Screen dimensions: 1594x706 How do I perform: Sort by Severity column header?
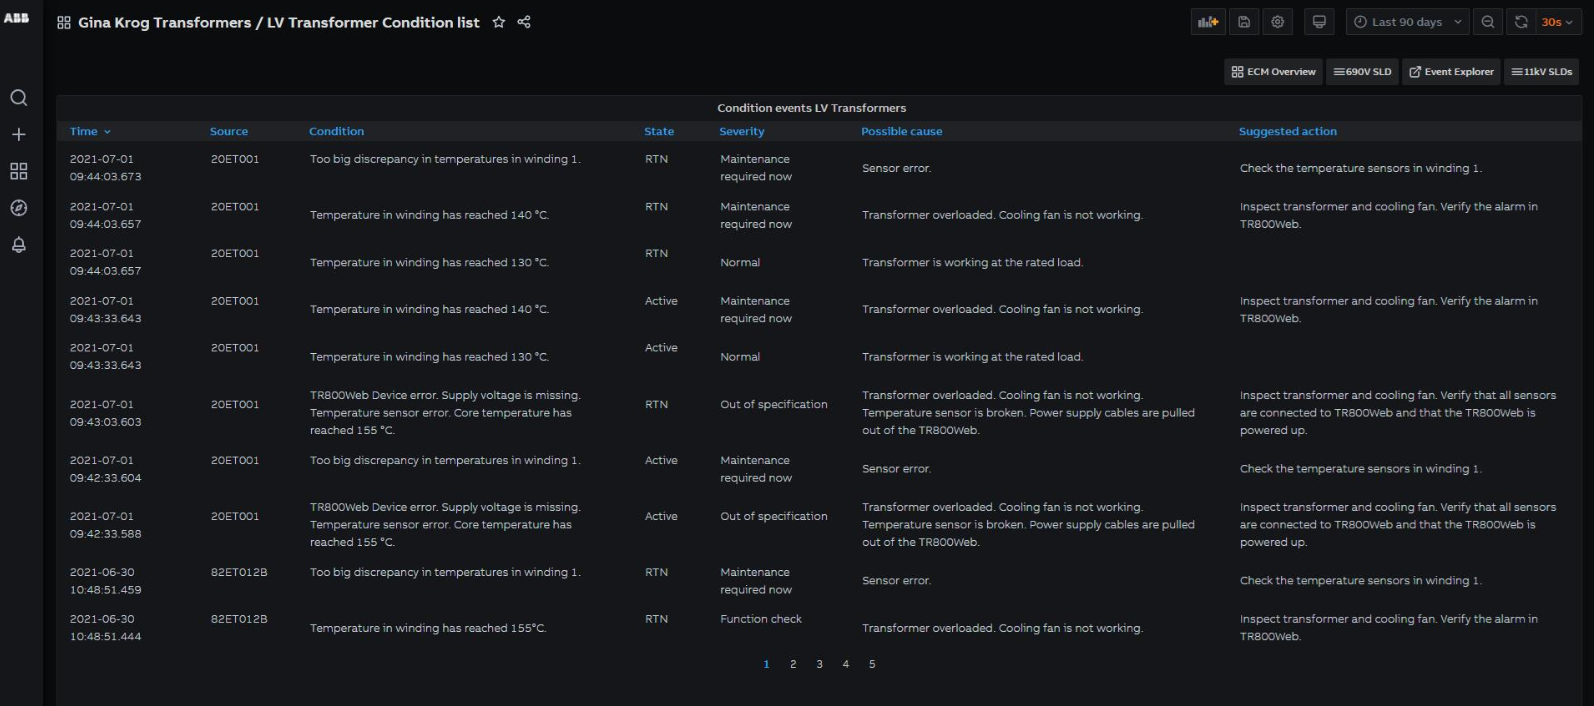pyautogui.click(x=742, y=131)
